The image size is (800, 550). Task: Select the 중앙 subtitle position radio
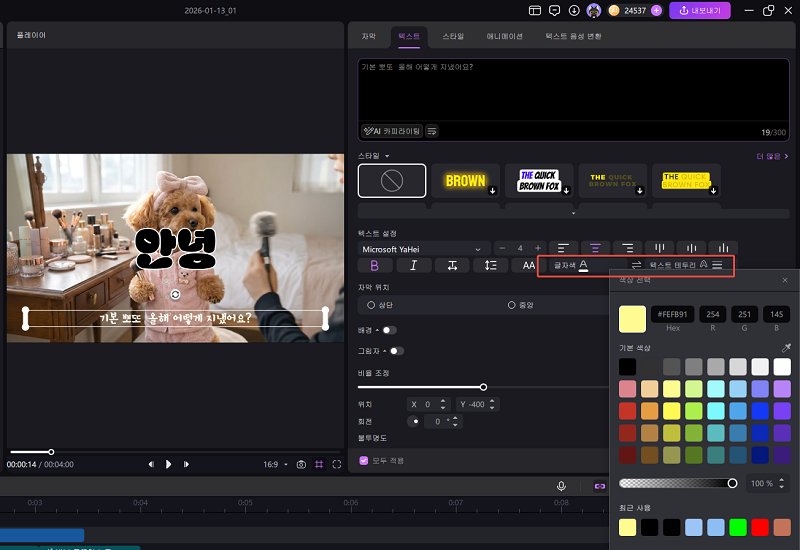(x=511, y=305)
